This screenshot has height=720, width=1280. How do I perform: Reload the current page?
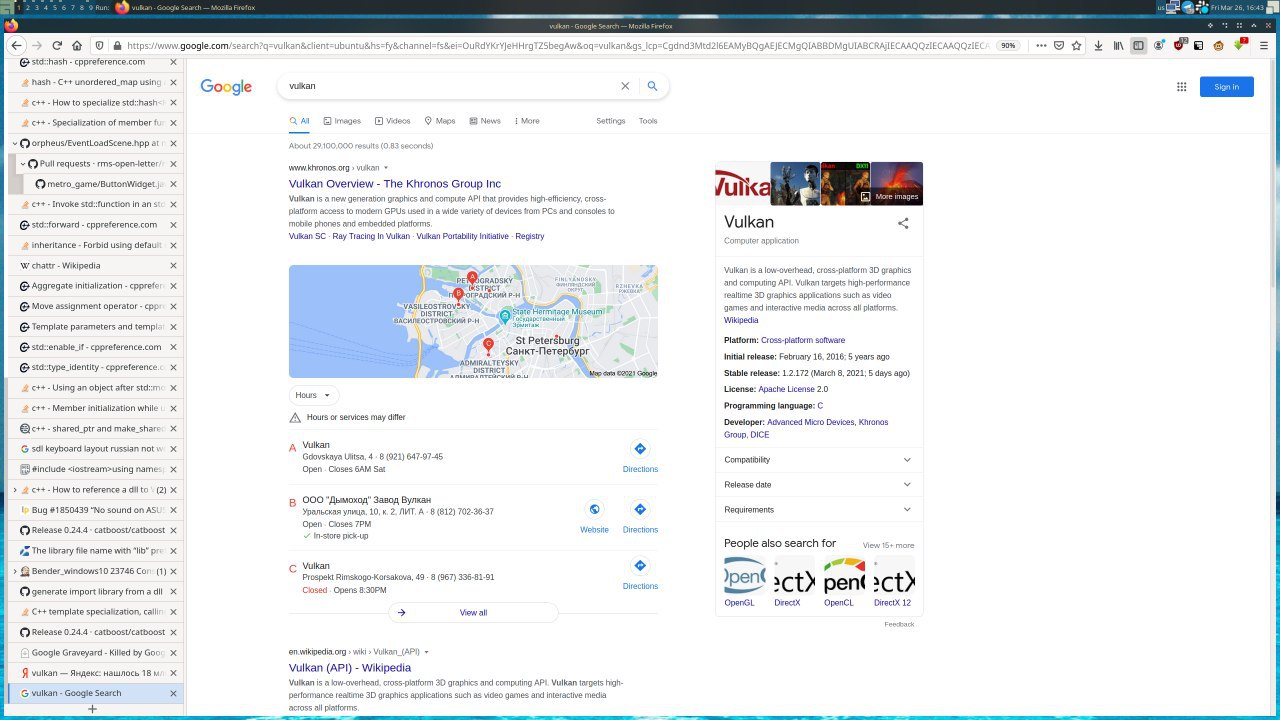(x=57, y=45)
